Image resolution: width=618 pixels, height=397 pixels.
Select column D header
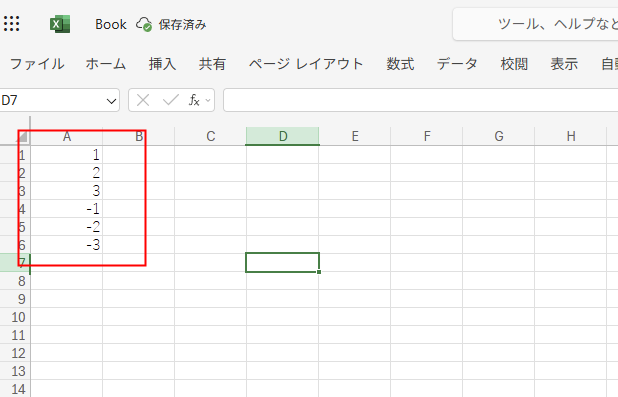click(283, 136)
